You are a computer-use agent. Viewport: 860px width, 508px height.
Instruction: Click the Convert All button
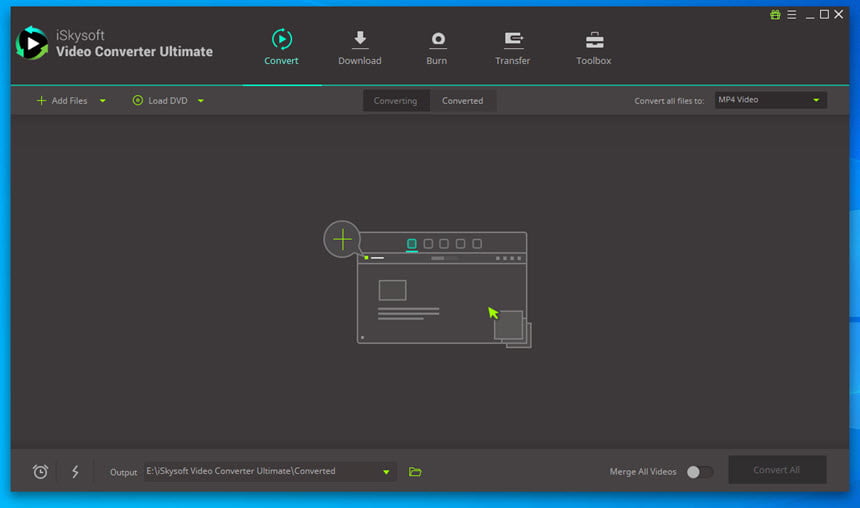(777, 470)
